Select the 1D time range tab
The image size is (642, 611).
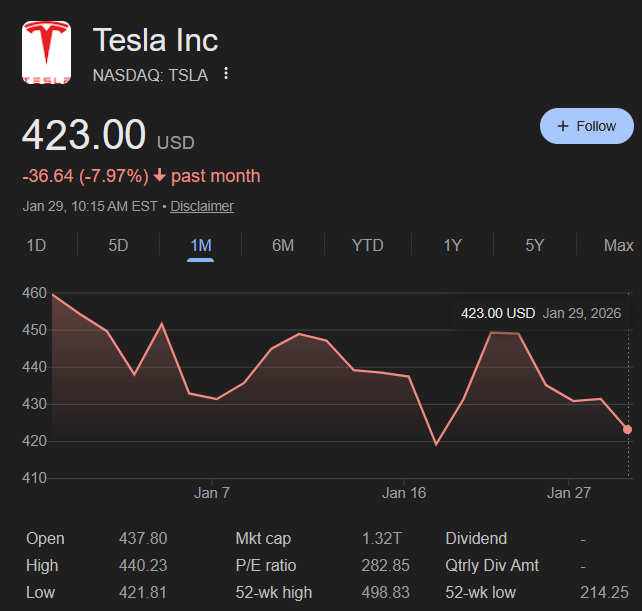(36, 245)
